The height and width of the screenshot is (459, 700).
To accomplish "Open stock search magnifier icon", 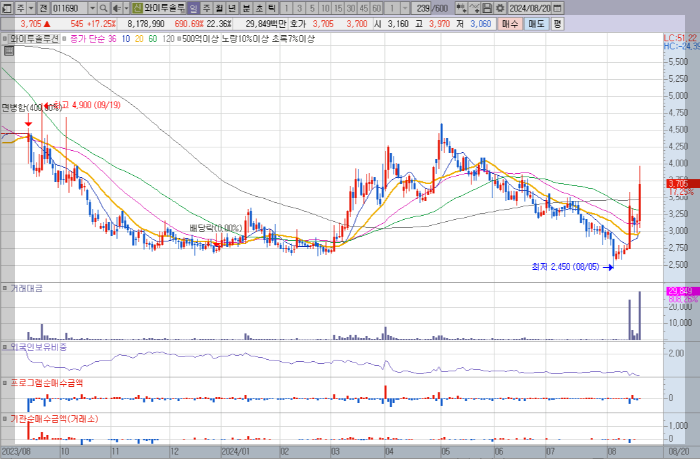I will (103, 8).
